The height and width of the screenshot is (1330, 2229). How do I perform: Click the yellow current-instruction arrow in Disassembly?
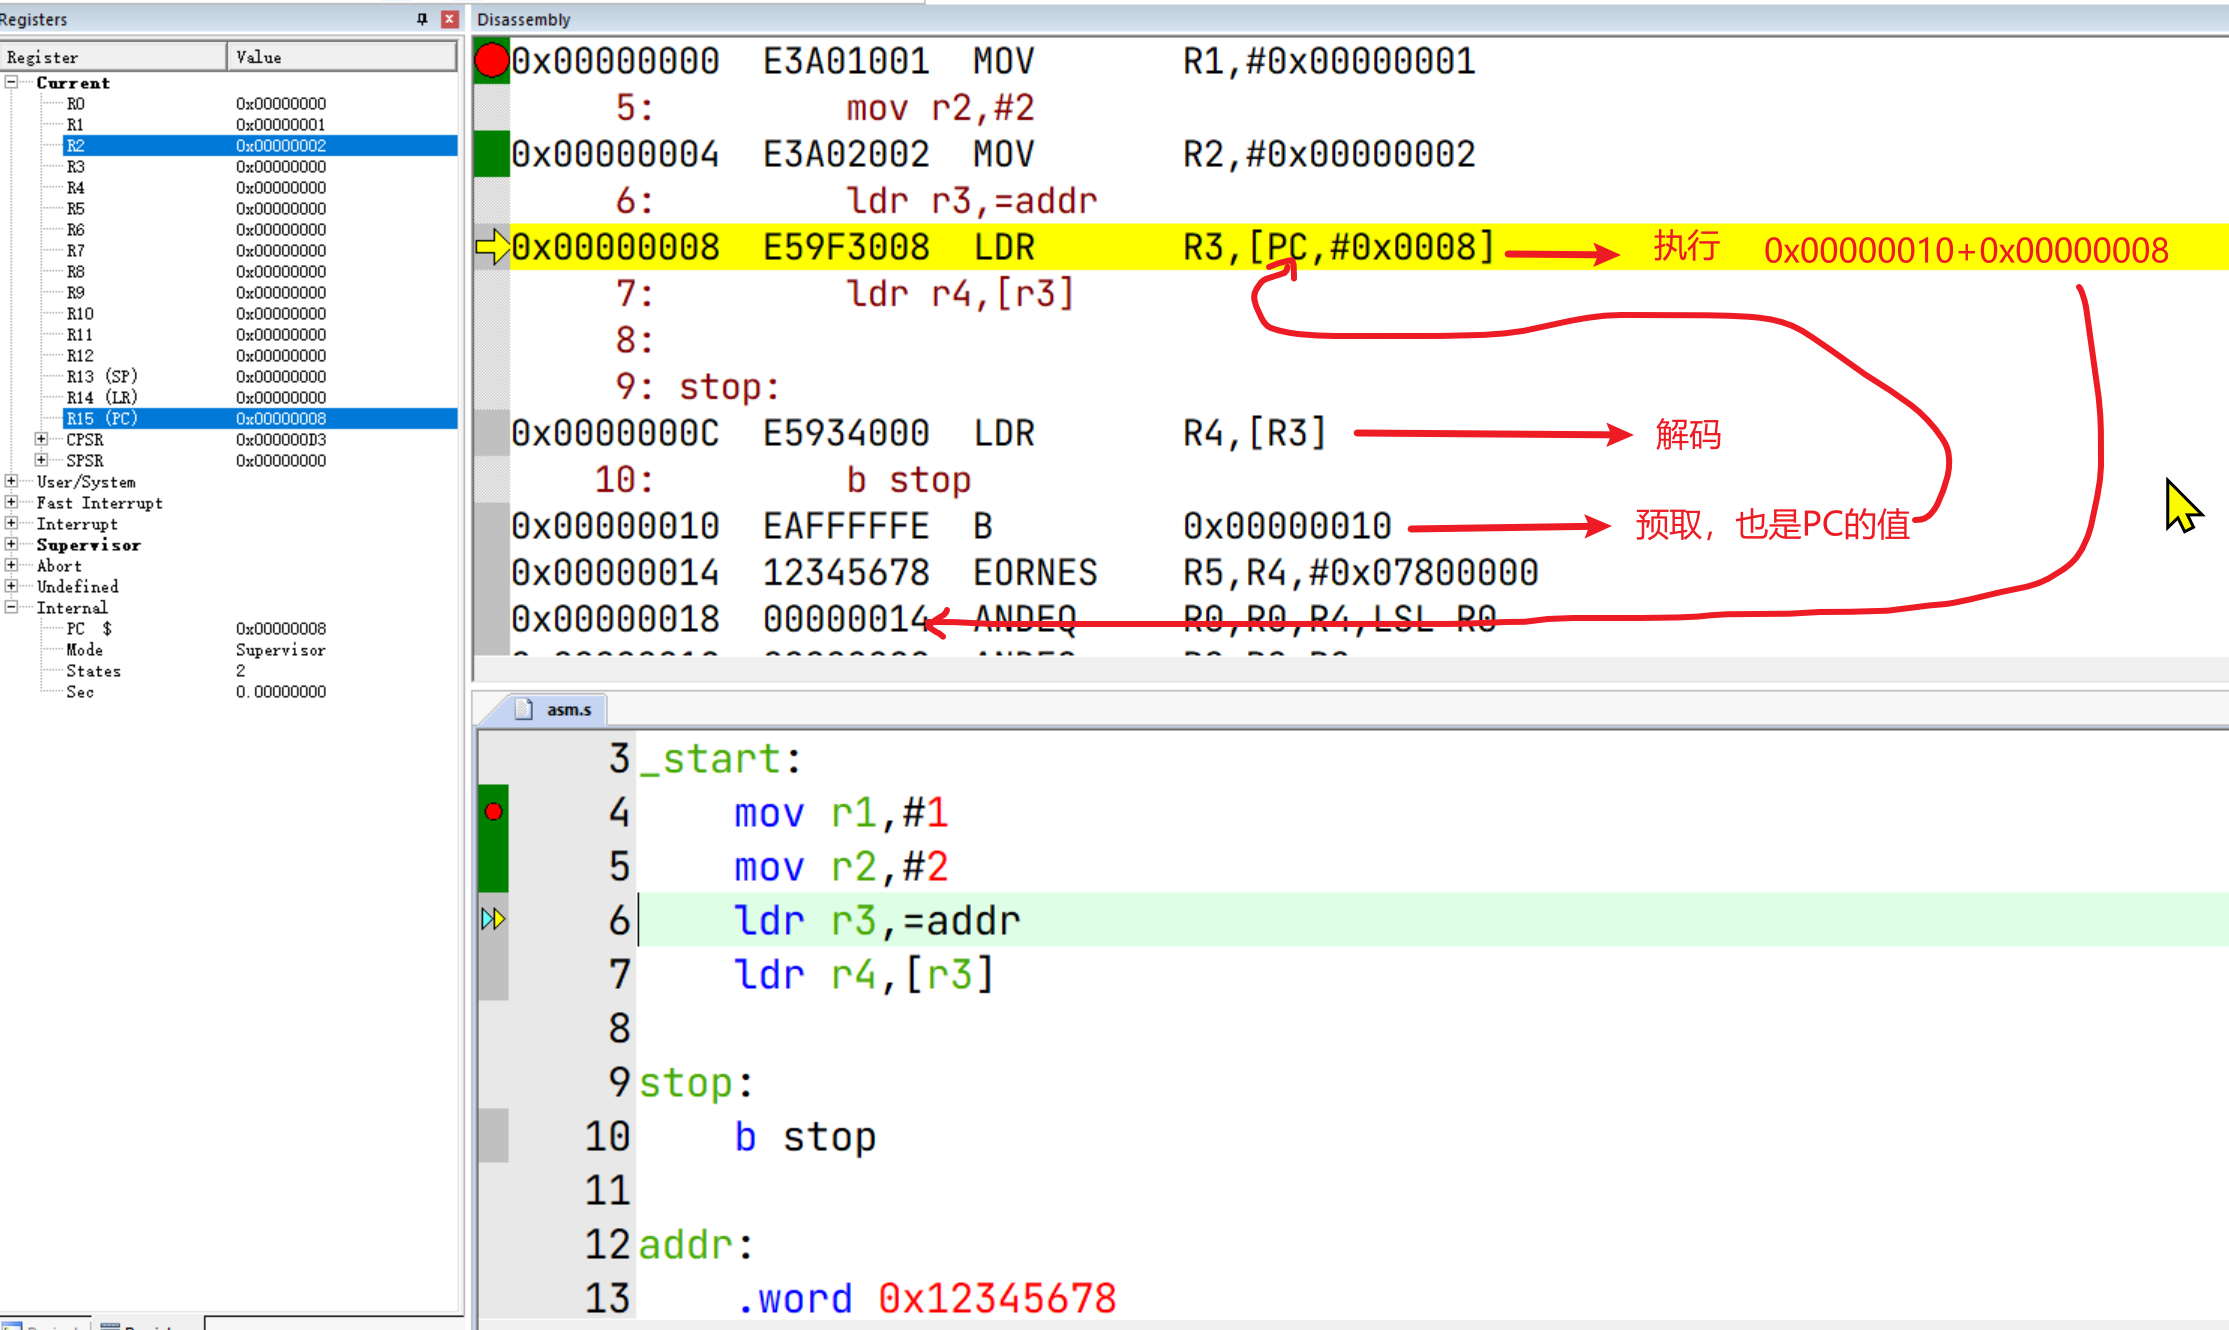coord(492,246)
